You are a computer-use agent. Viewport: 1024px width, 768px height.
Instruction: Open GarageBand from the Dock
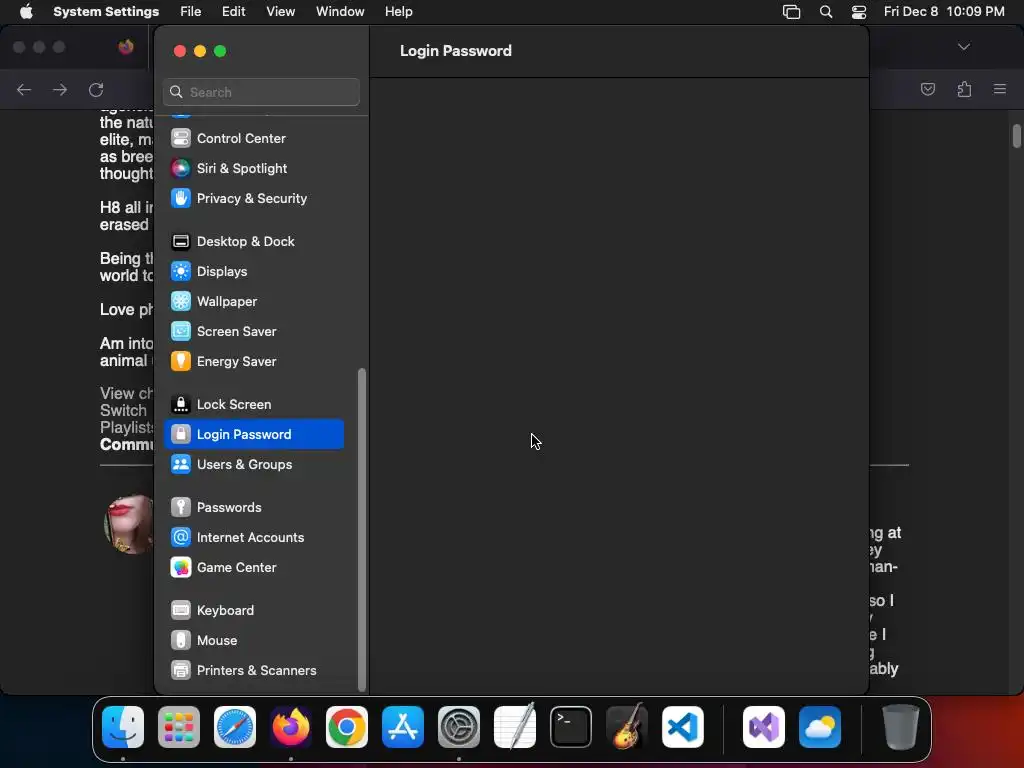pos(628,727)
